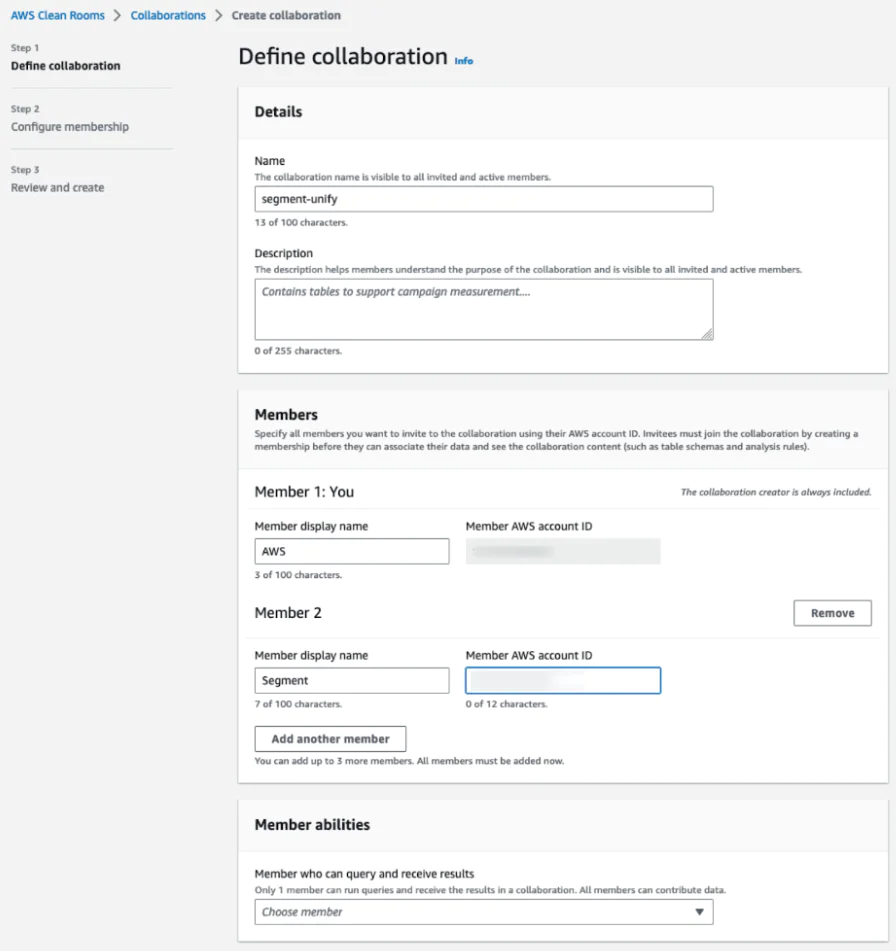
Task: Click Member 2 display name field
Action: (x=352, y=680)
